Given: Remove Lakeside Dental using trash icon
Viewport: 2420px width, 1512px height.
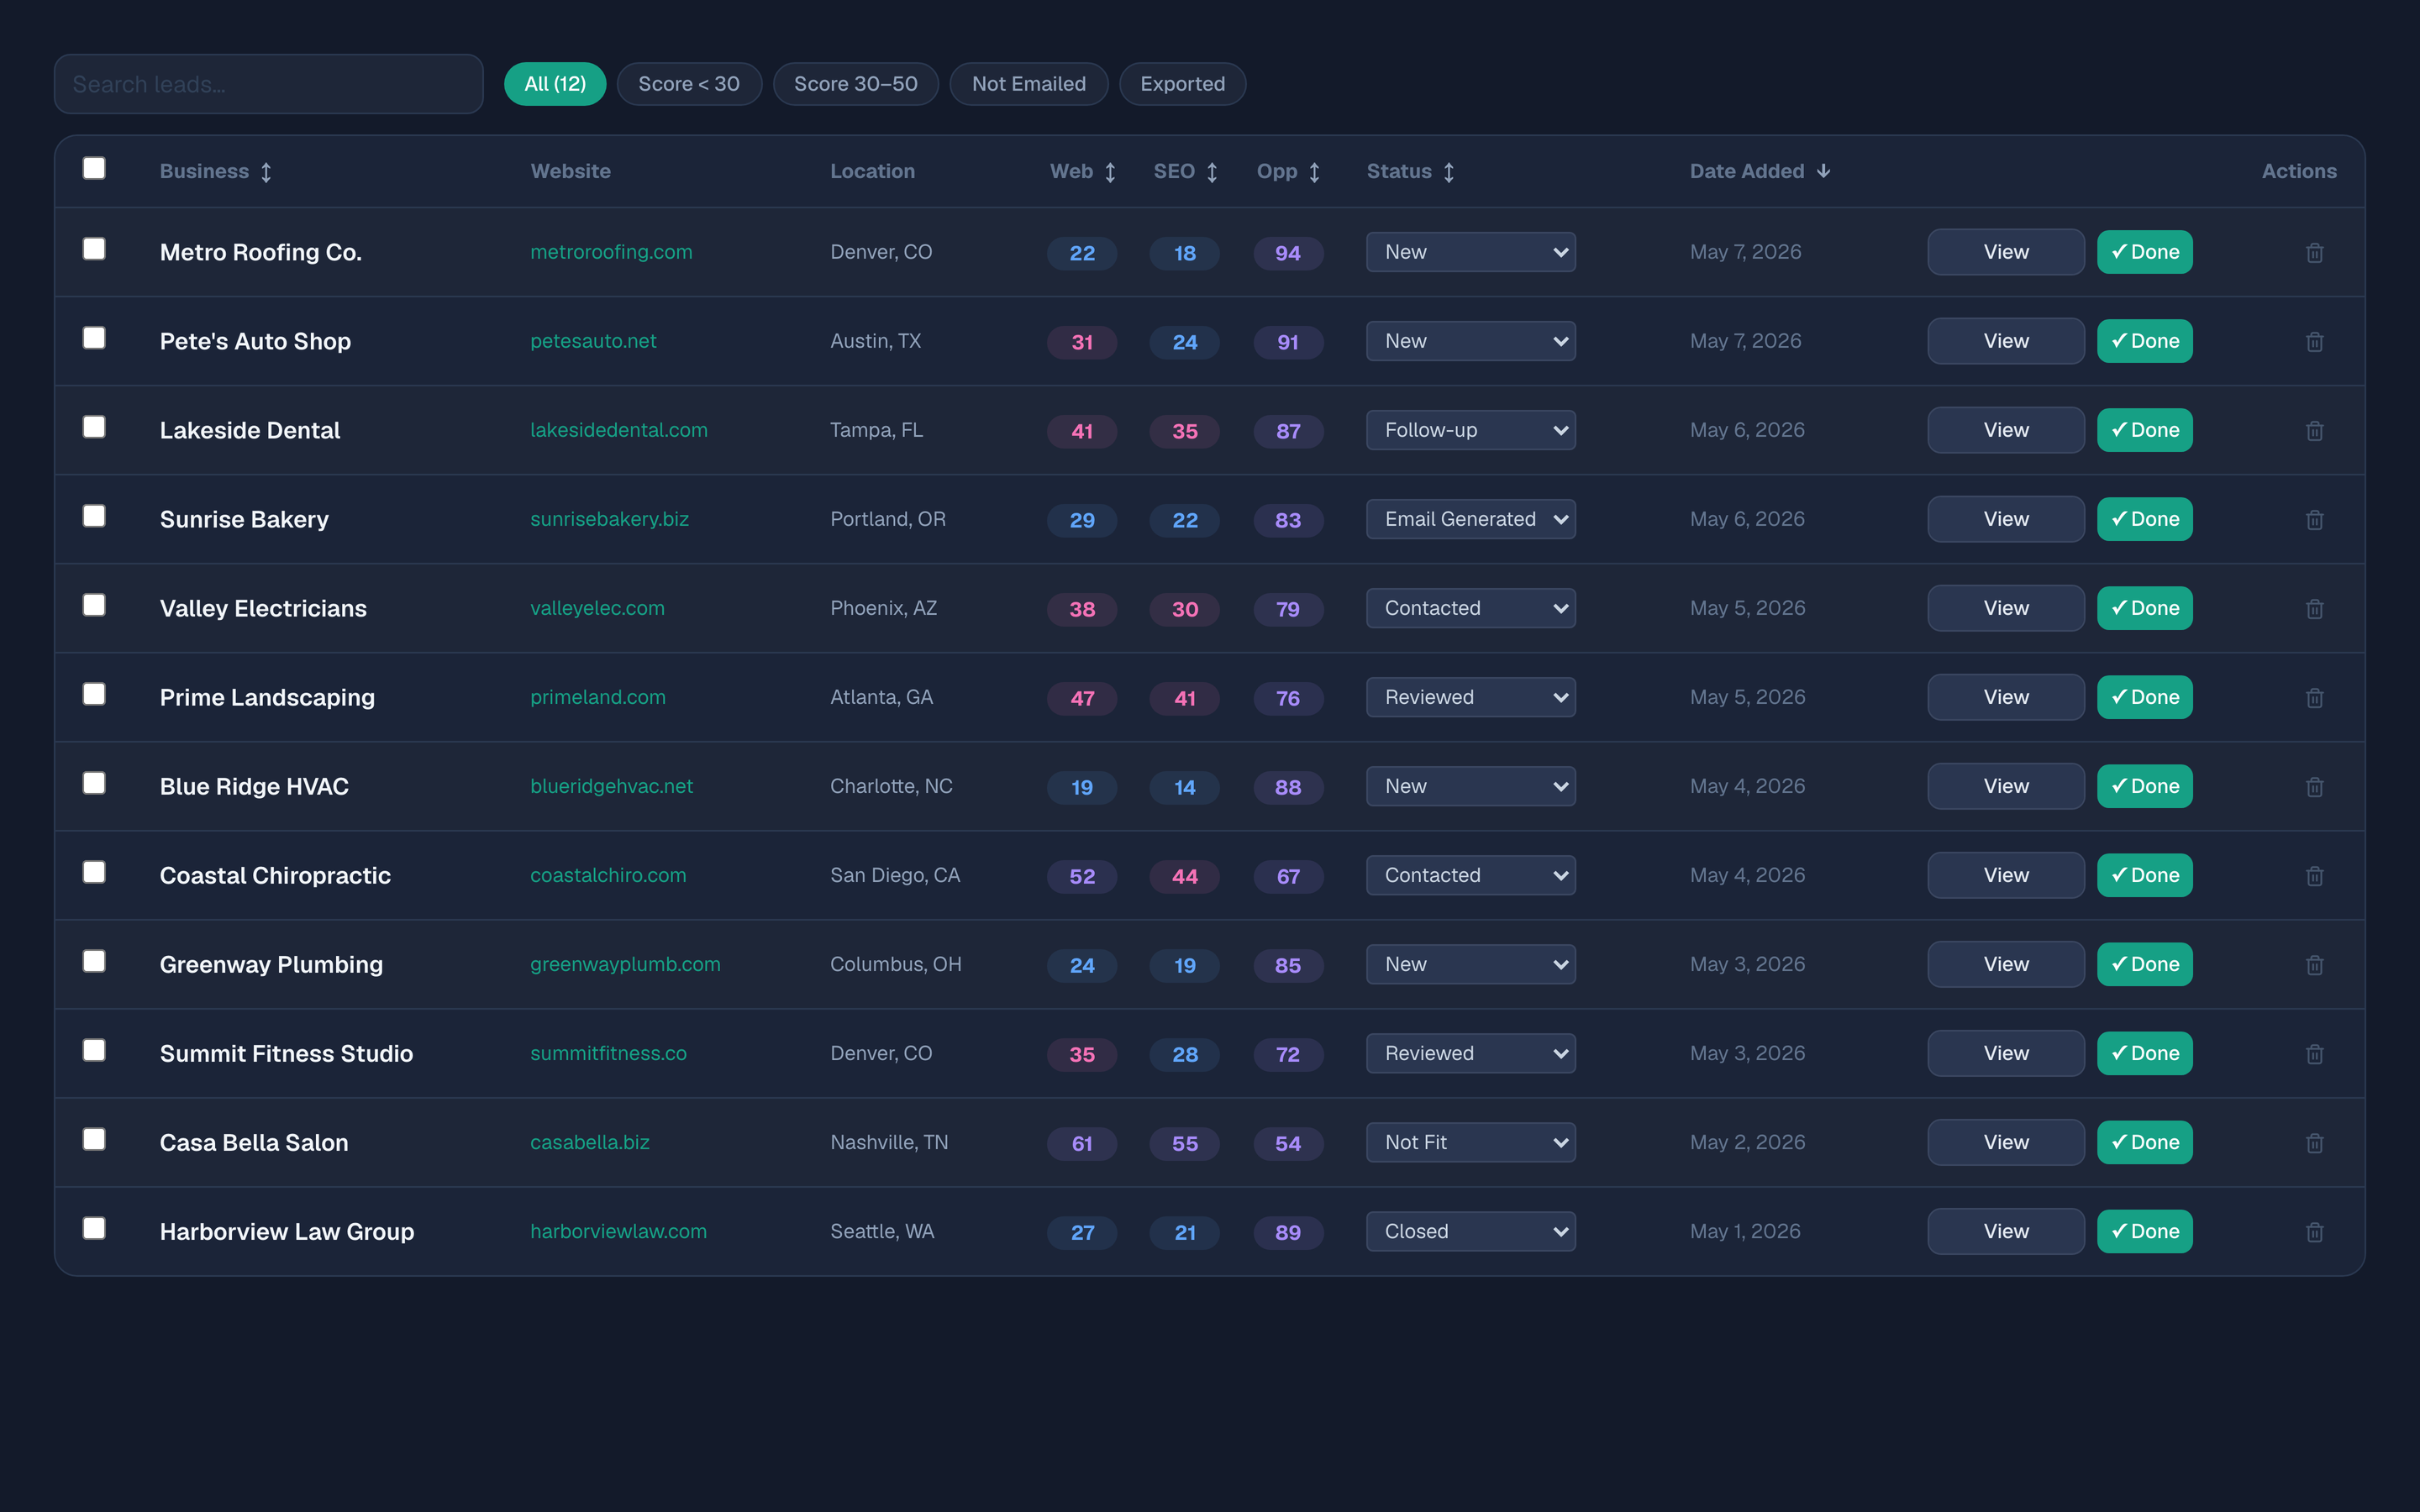Looking at the screenshot, I should click(x=2314, y=431).
